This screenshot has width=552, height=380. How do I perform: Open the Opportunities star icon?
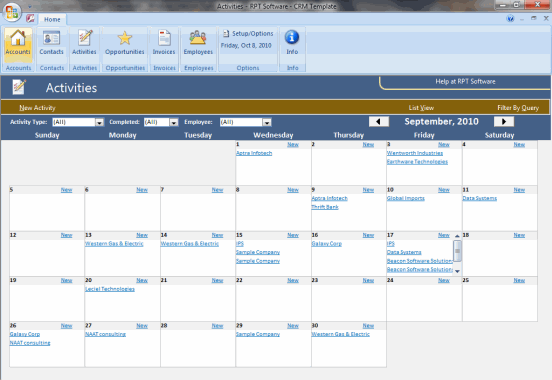click(125, 42)
